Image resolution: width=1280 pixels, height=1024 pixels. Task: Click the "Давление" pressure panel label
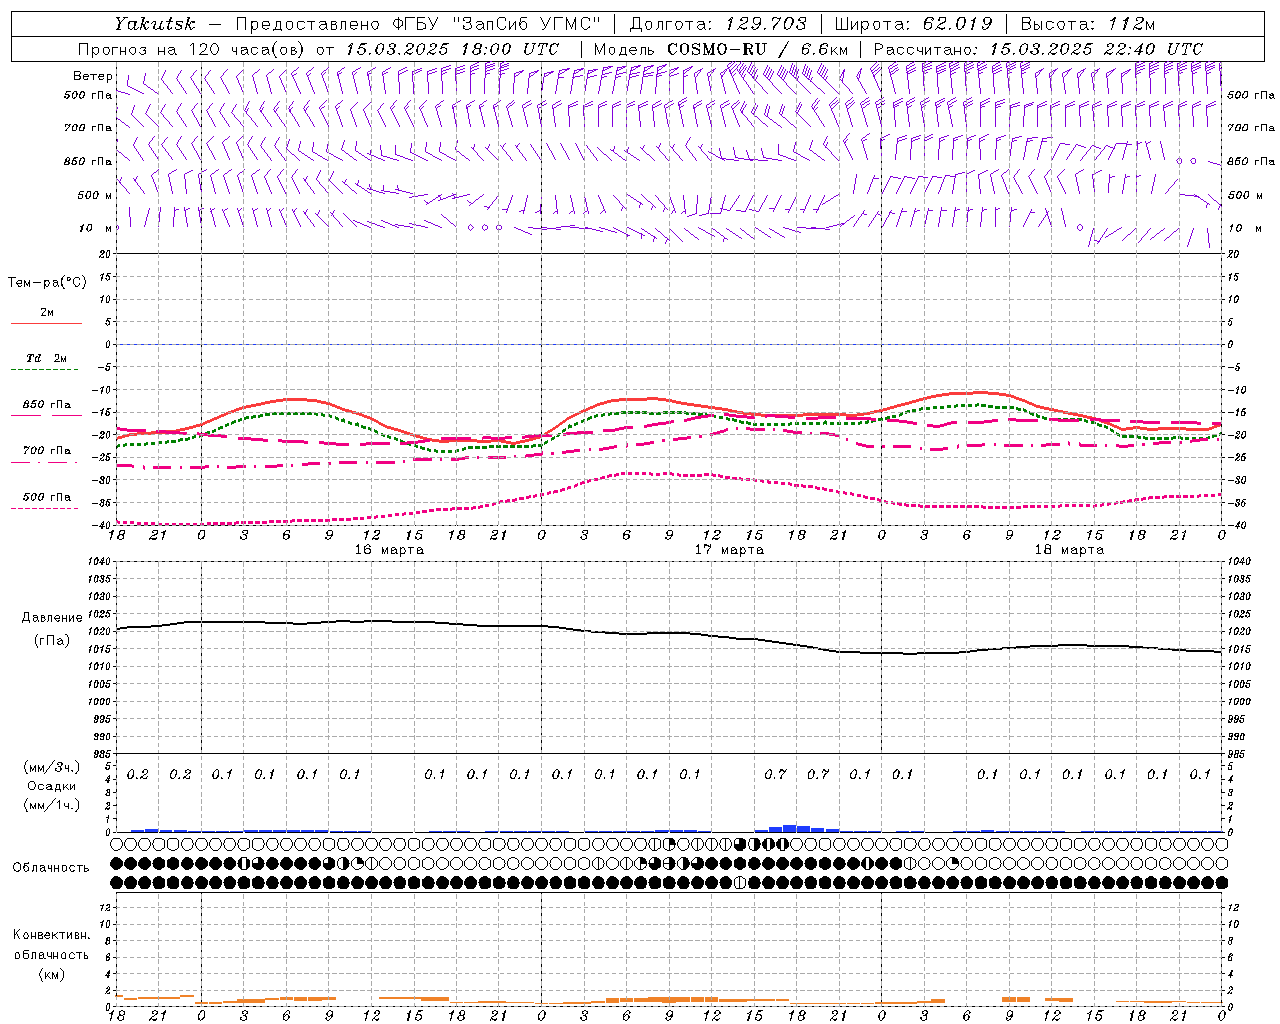click(x=52, y=618)
